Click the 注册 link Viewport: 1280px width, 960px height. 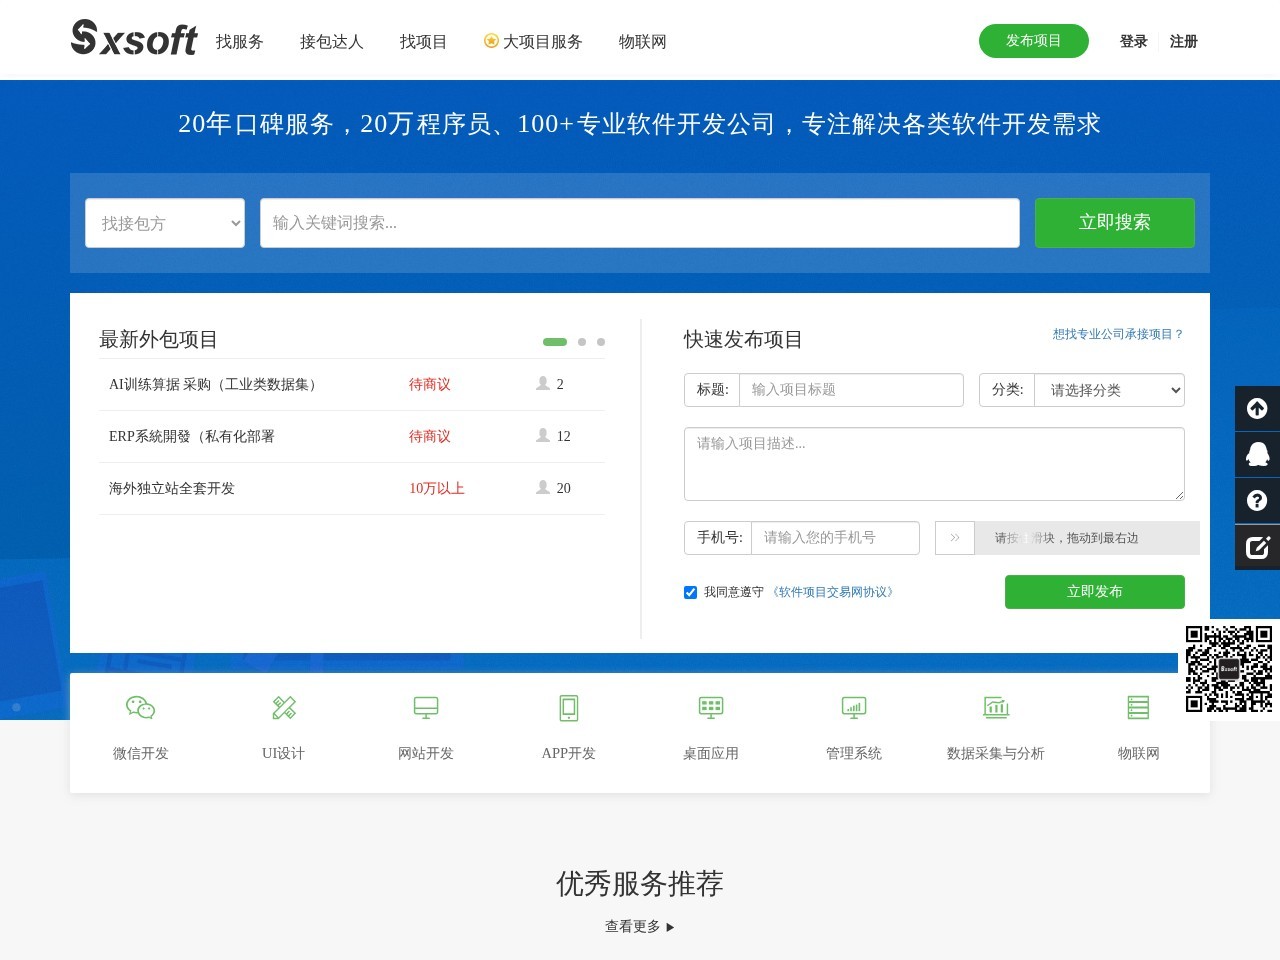point(1184,41)
